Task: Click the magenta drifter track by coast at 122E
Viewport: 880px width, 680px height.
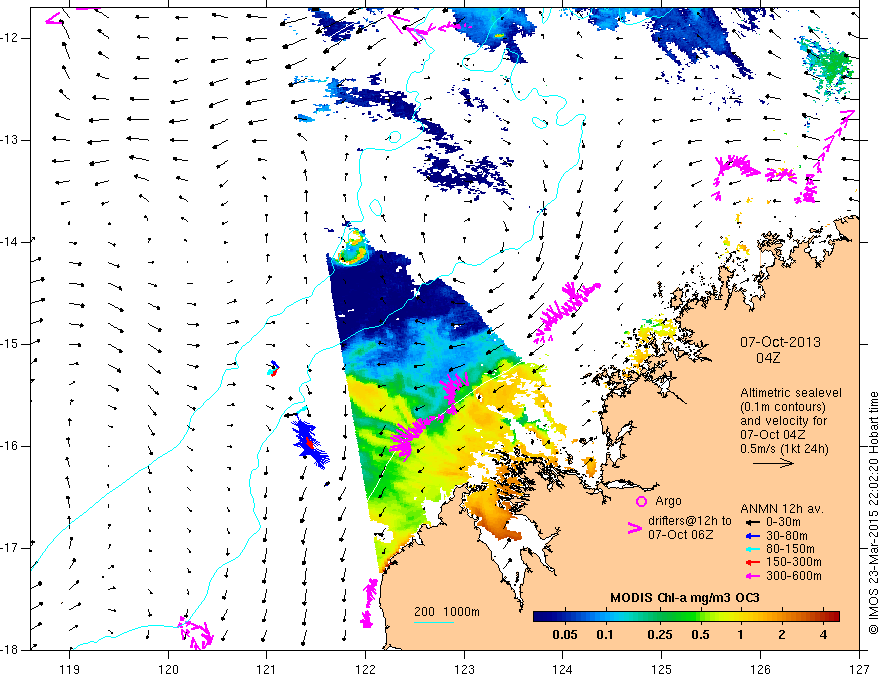Action: [x=368, y=603]
